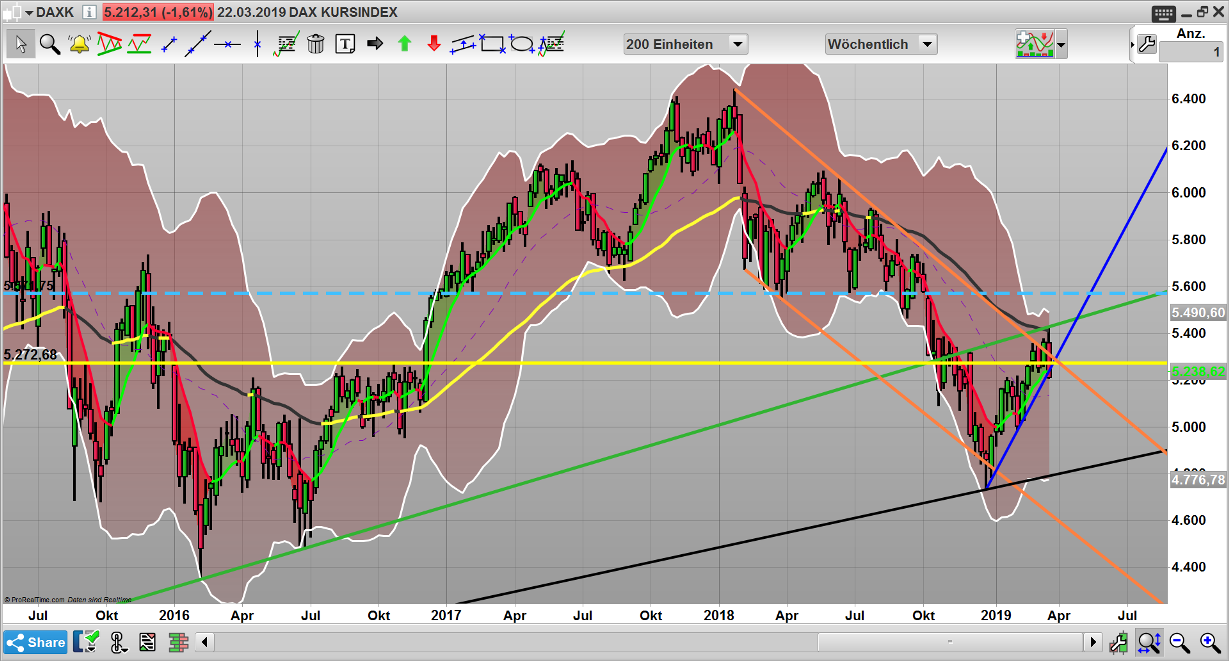Screen dimensions: 1229x661
Task: Select the parallel channel drawing tool
Action: 463,44
